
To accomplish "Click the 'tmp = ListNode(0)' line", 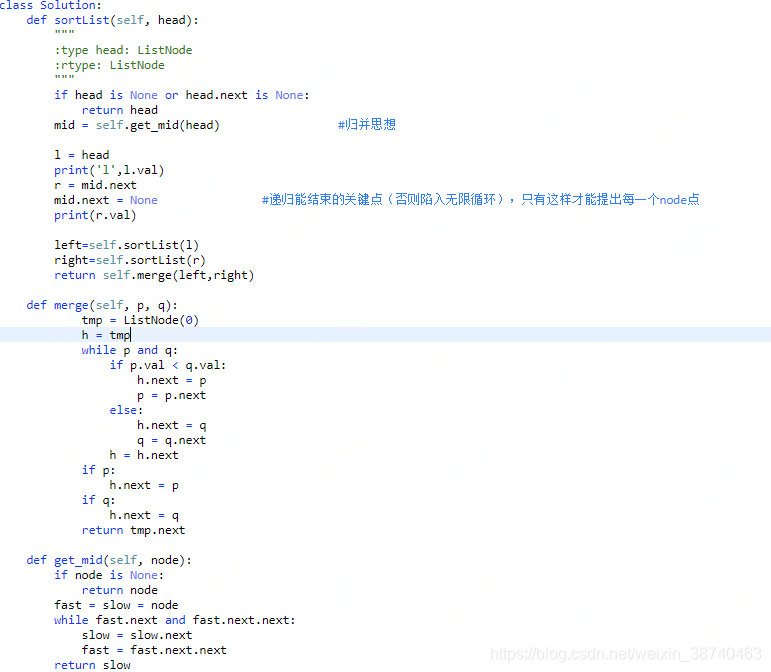I will (140, 321).
